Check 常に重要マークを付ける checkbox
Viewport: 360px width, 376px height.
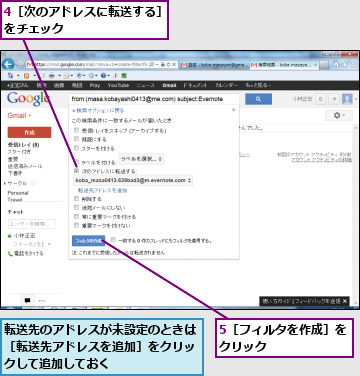coord(76,216)
